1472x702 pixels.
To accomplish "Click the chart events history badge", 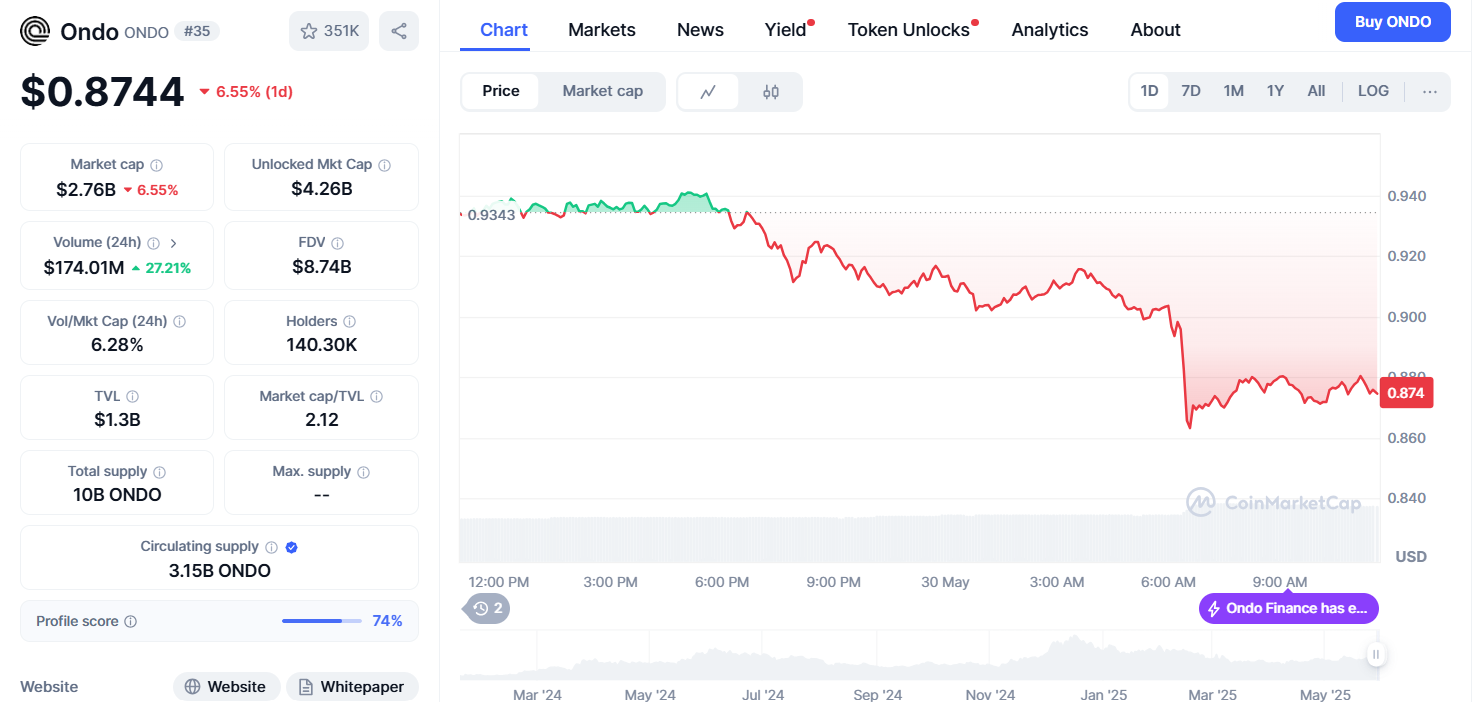I will coord(488,608).
